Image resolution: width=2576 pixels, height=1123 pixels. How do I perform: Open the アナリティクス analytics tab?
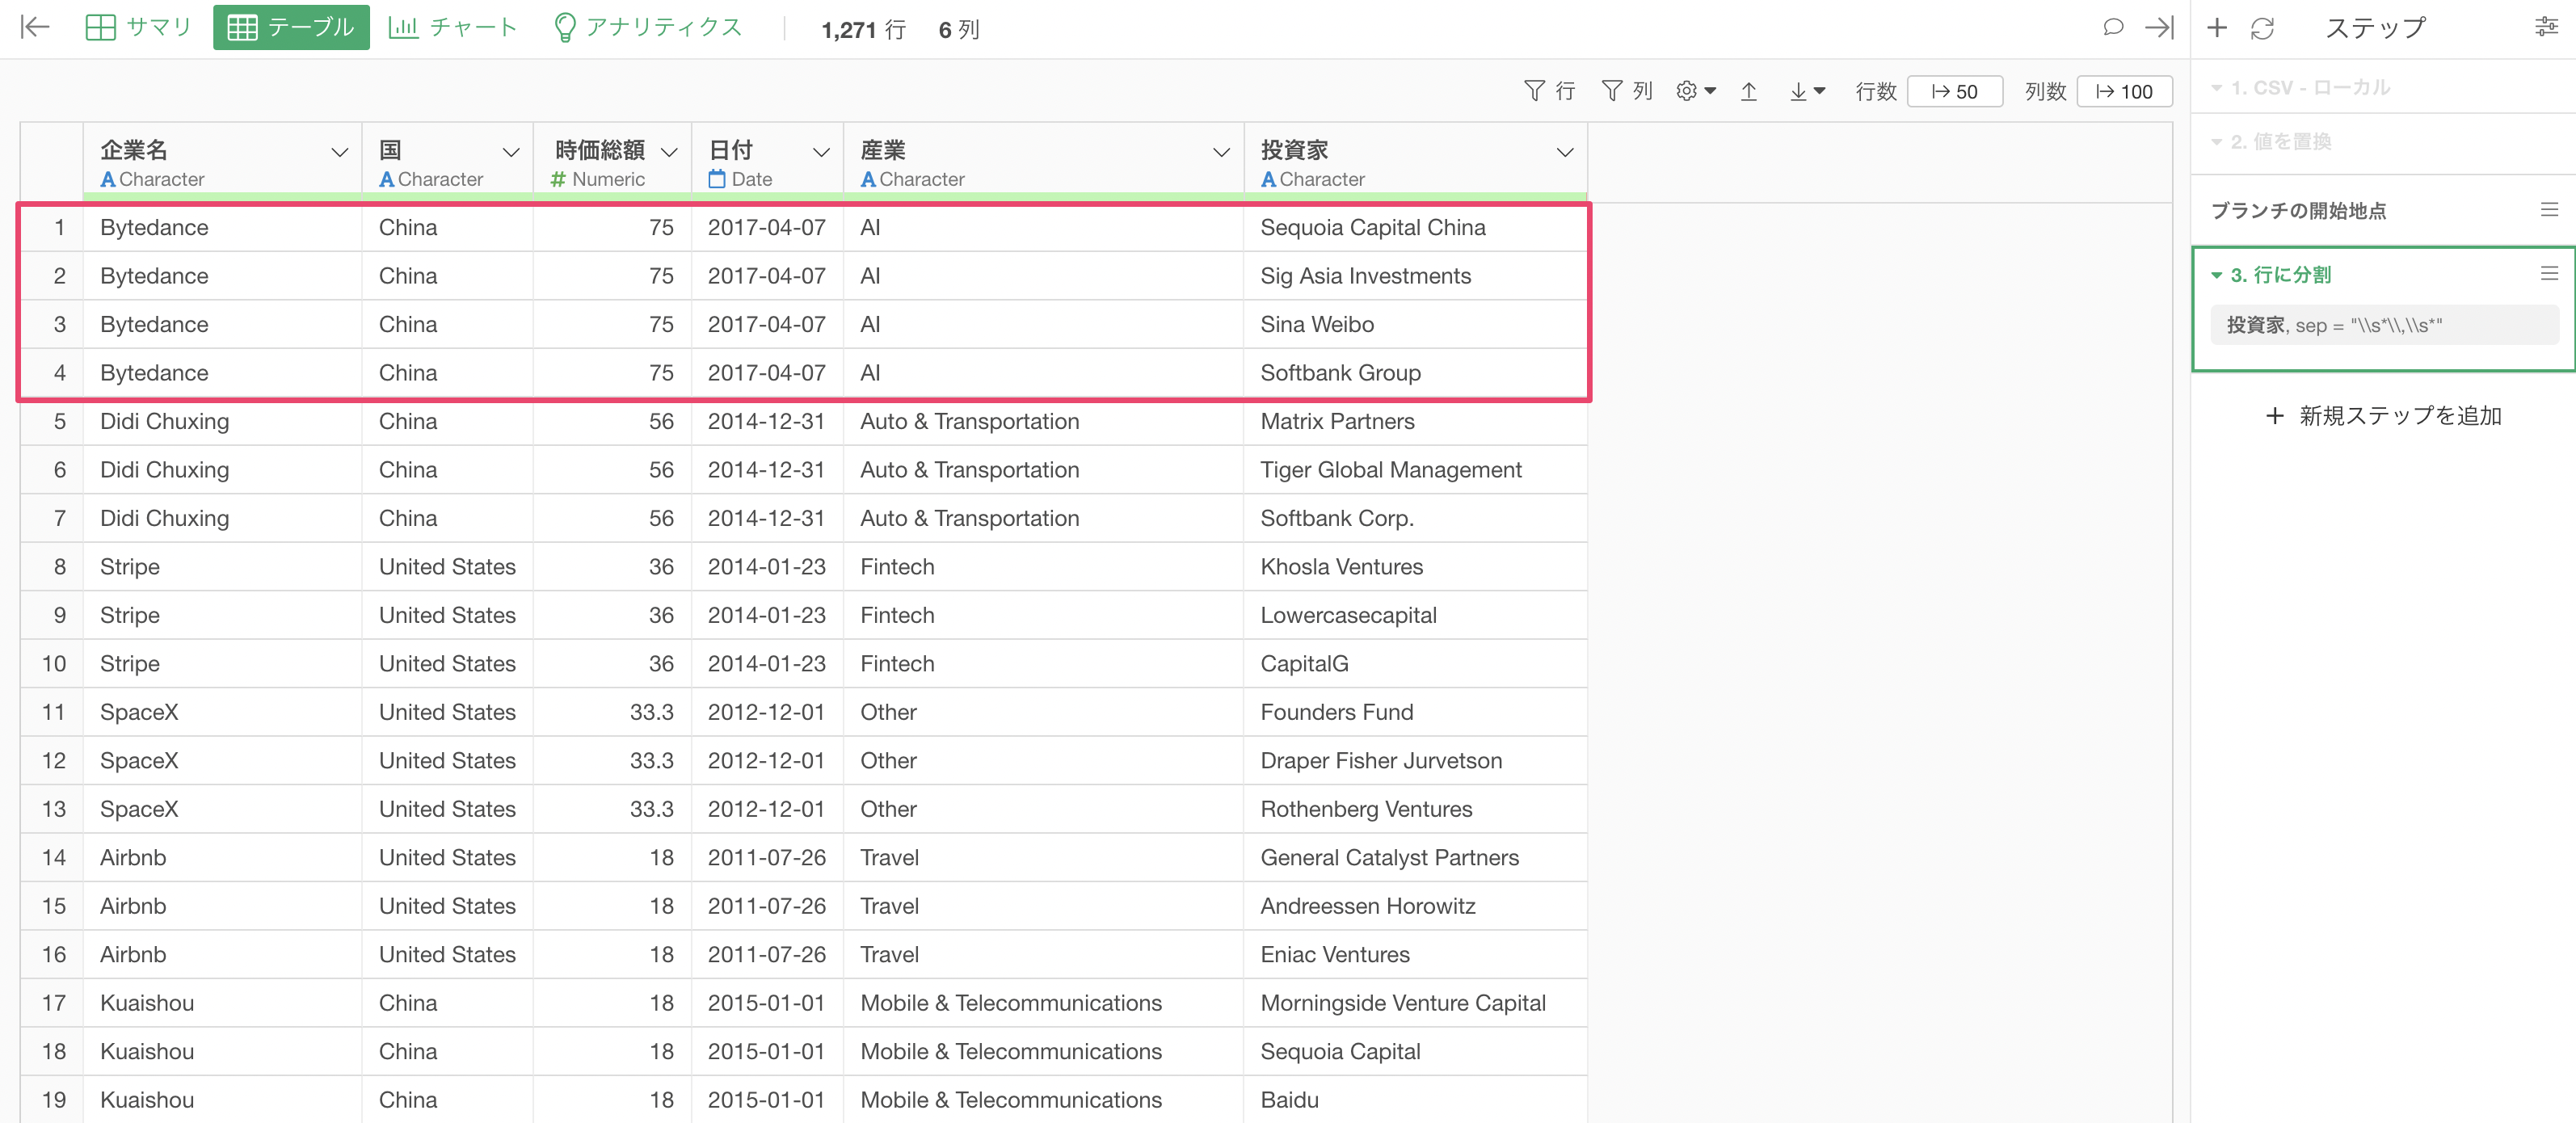point(648,27)
